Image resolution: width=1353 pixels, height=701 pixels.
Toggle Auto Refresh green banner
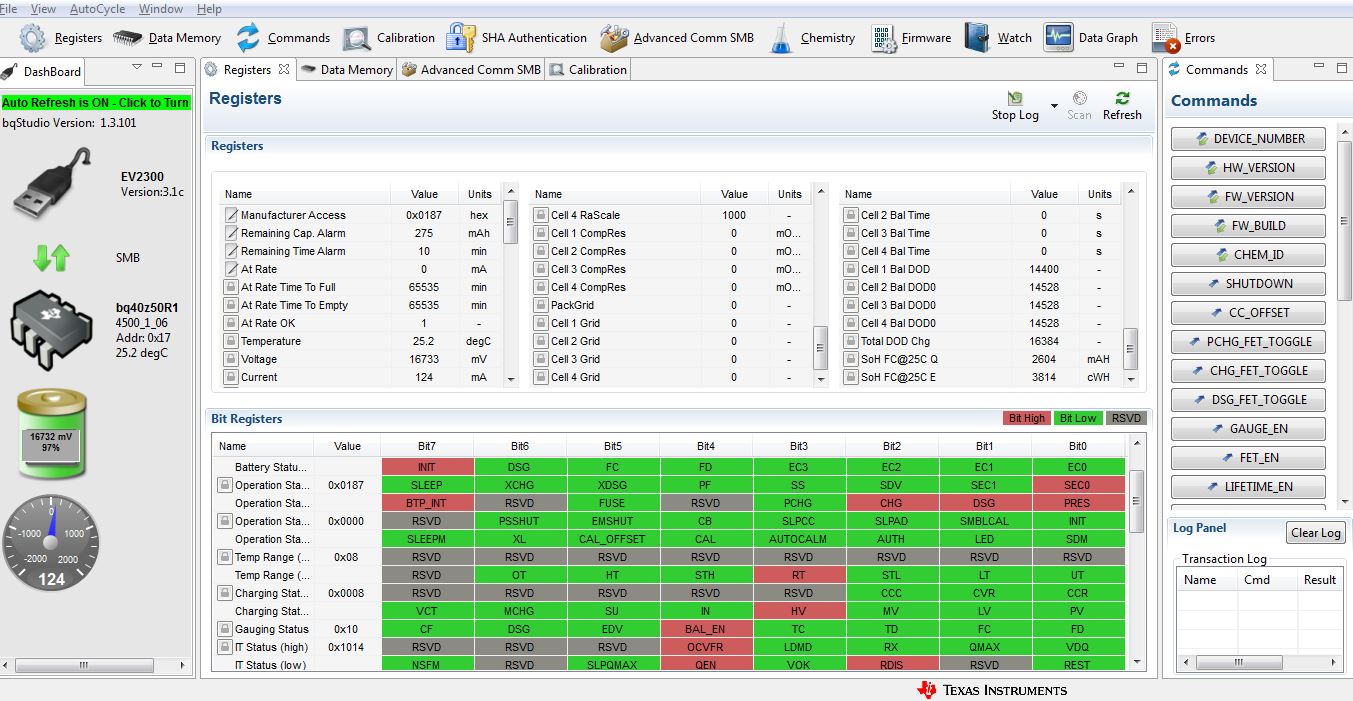[x=95, y=103]
